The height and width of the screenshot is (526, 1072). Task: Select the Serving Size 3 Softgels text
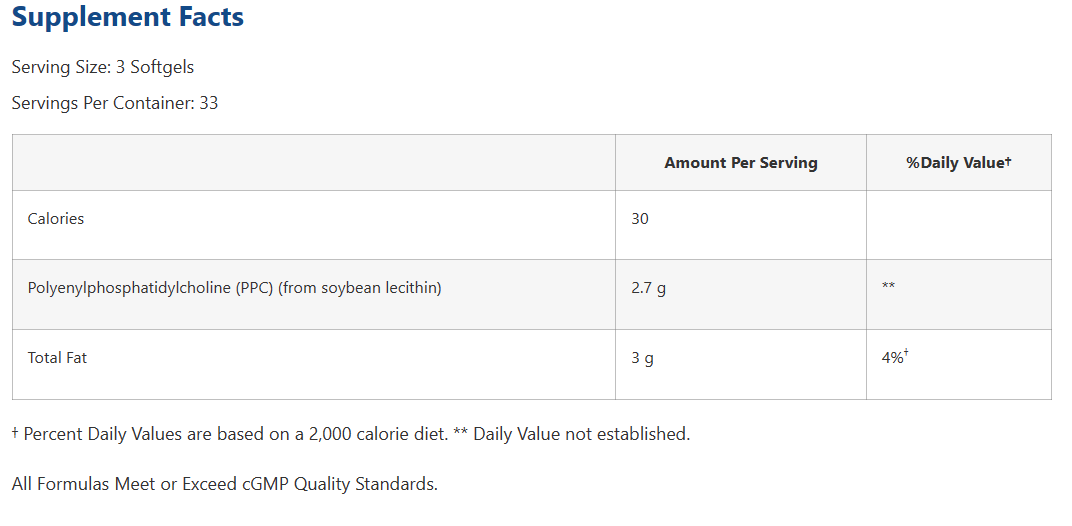[103, 67]
